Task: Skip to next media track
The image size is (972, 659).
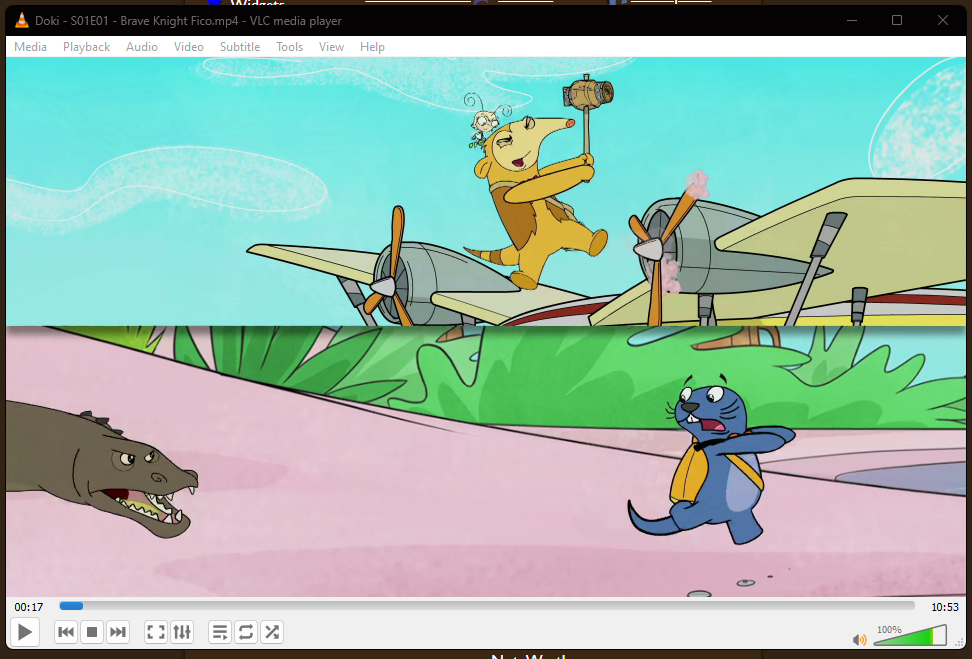Action: click(118, 631)
